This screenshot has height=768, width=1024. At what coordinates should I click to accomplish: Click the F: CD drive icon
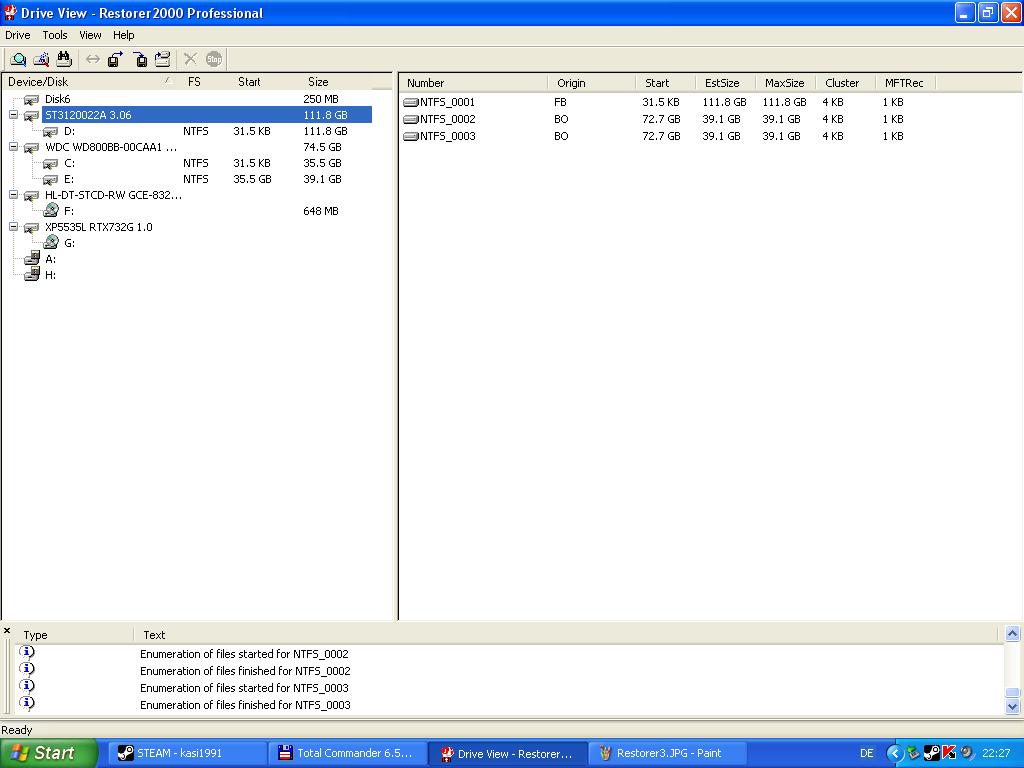(x=50, y=210)
